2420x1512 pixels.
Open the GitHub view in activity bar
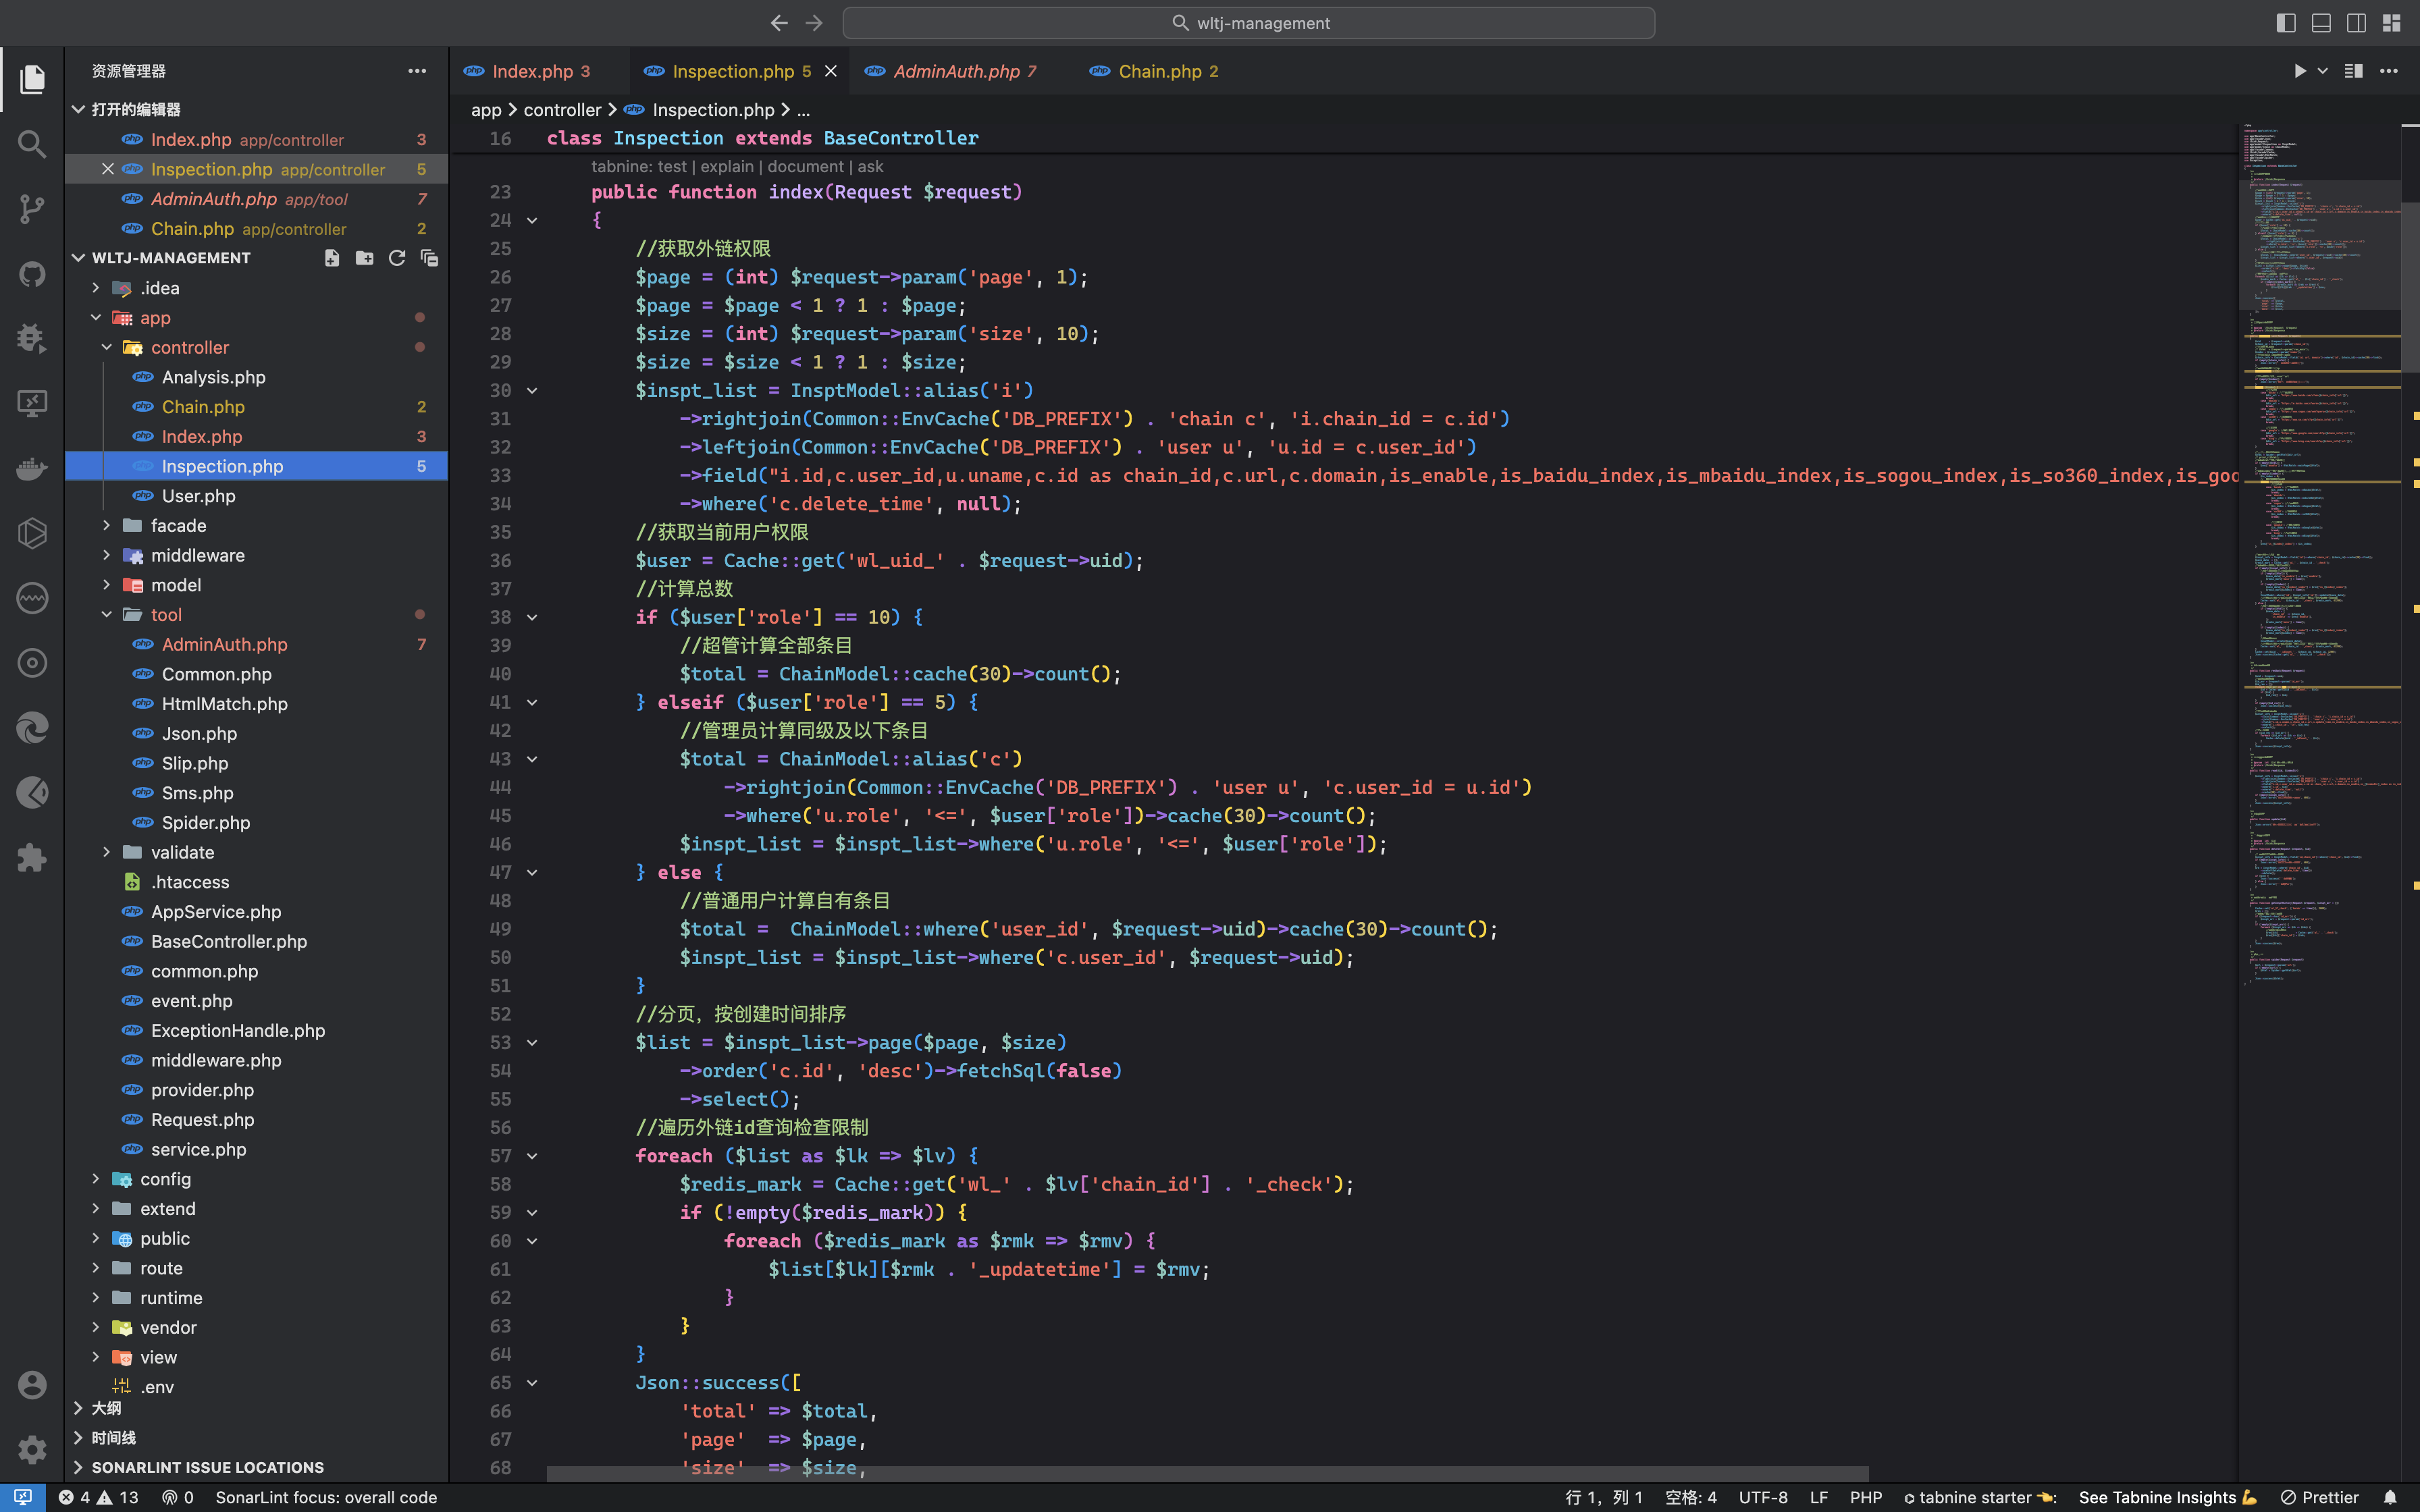[32, 274]
